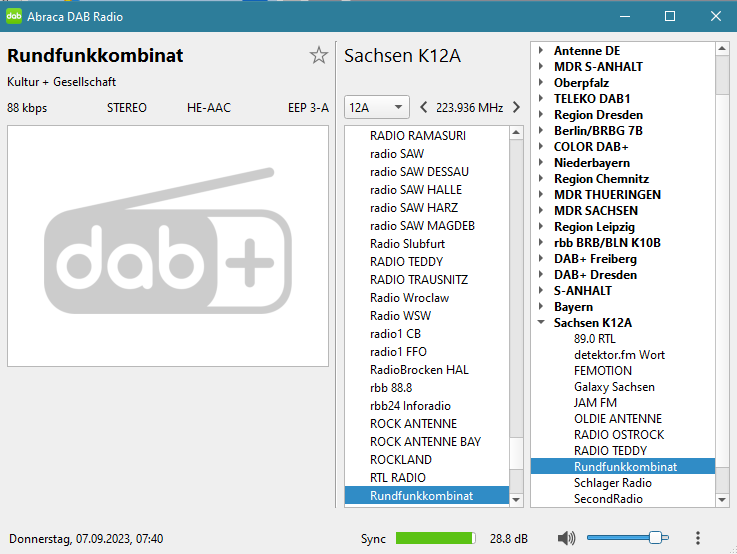Select ROCK ANTENNE in the service list
The height and width of the screenshot is (554, 737).
pyautogui.click(x=413, y=424)
